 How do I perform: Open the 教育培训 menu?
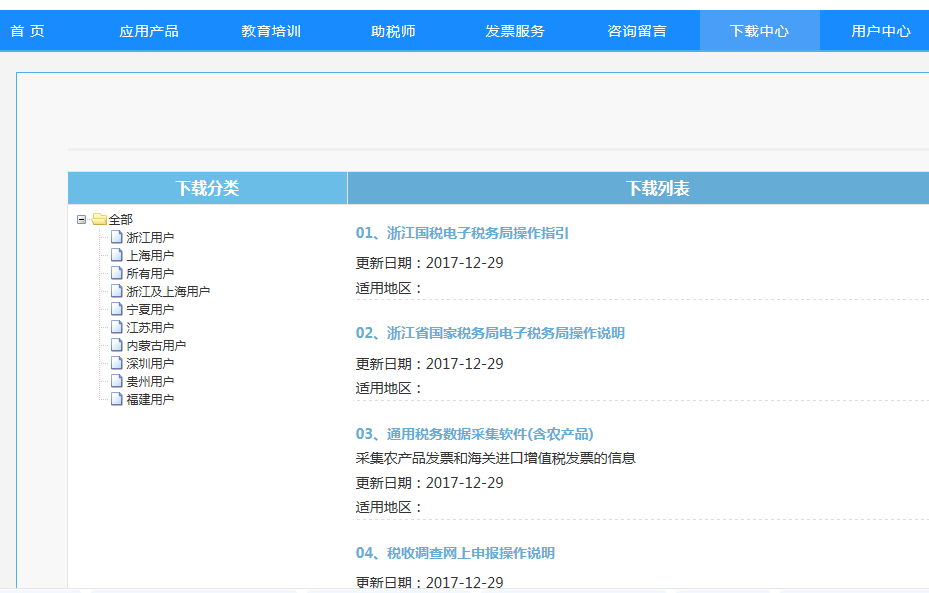coord(271,31)
